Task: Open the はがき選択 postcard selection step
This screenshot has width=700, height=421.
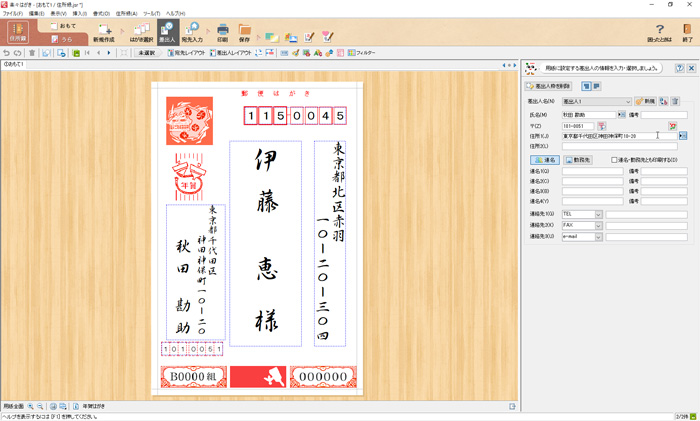Action: click(x=140, y=33)
